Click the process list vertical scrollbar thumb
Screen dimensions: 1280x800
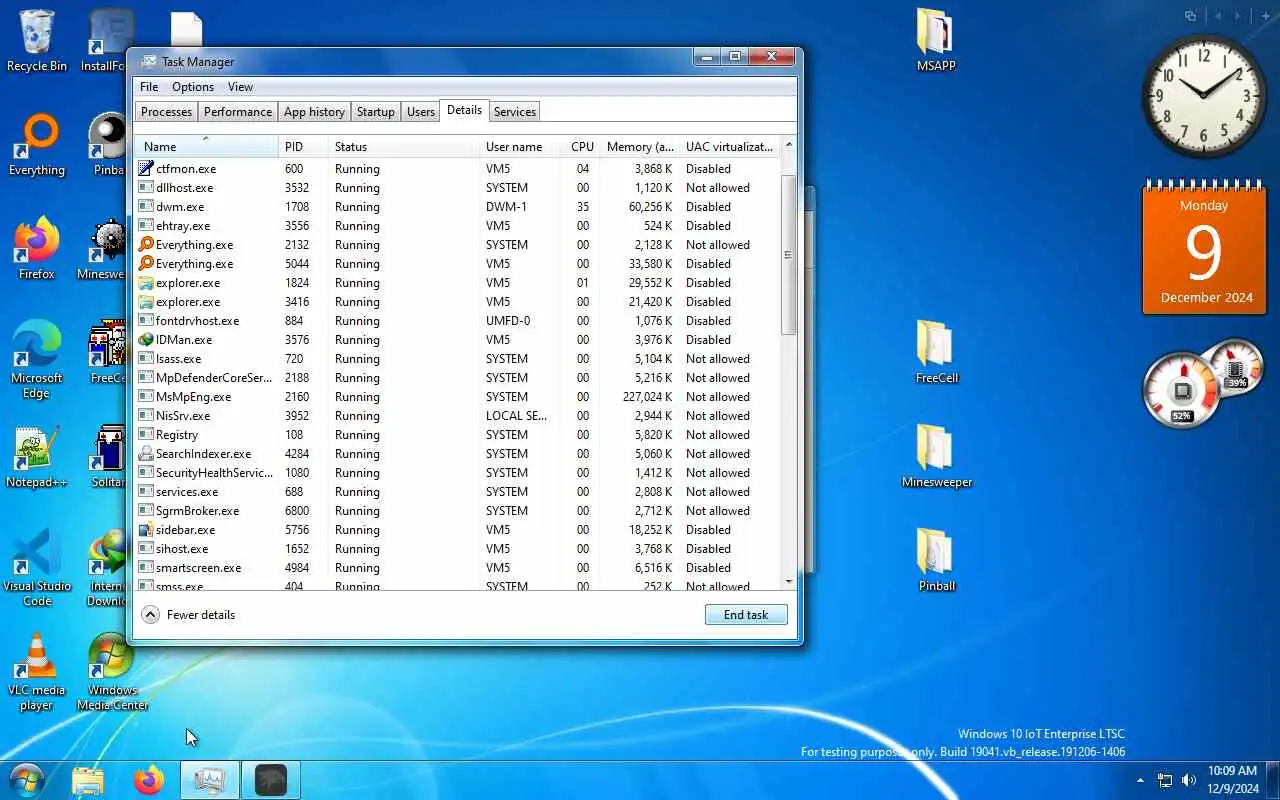click(788, 254)
